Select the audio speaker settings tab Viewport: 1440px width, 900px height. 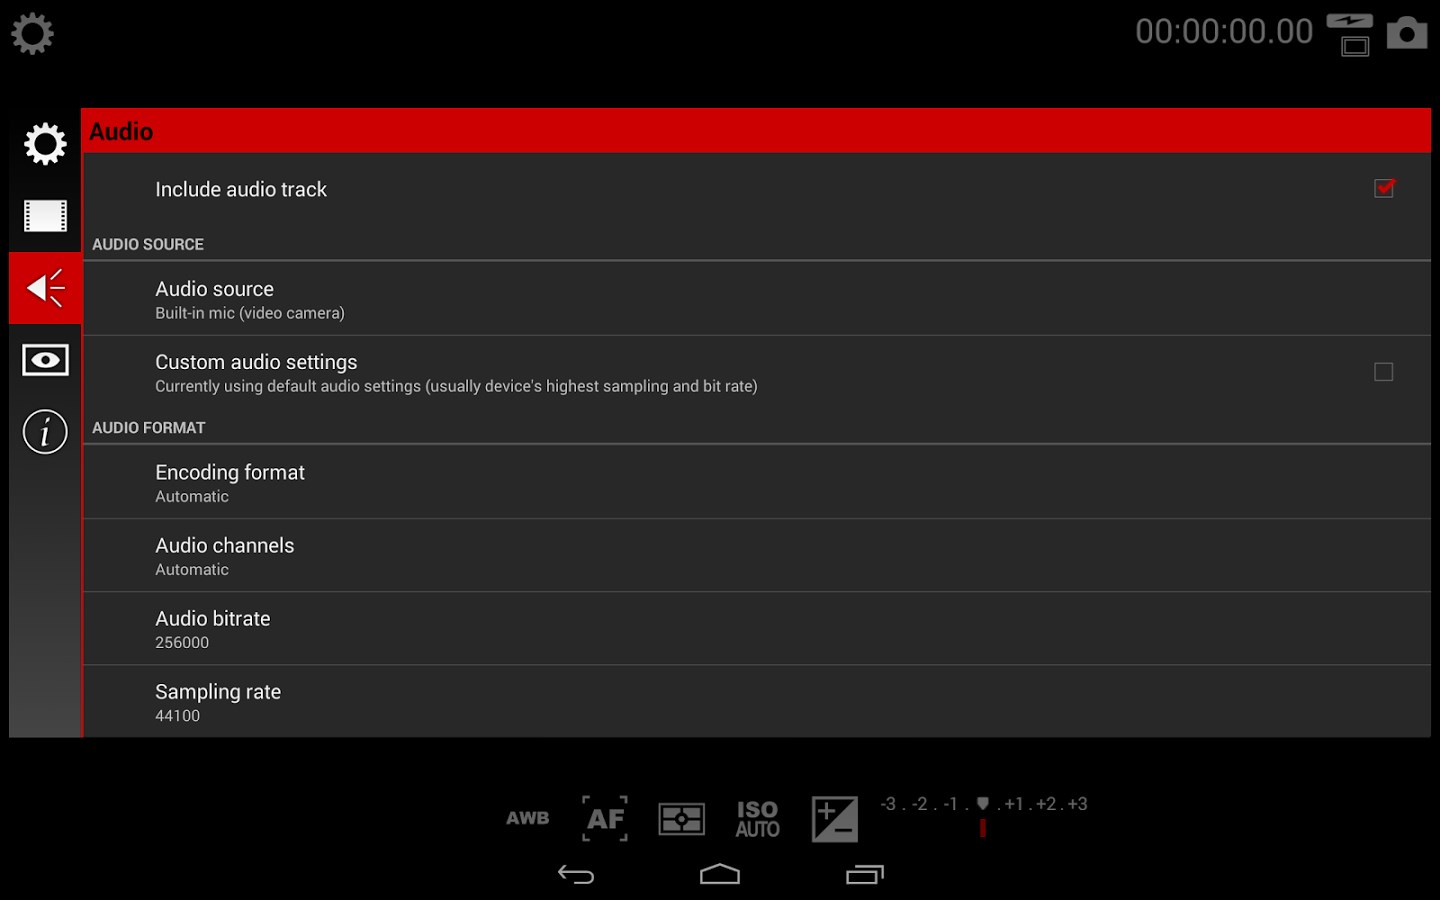[45, 288]
